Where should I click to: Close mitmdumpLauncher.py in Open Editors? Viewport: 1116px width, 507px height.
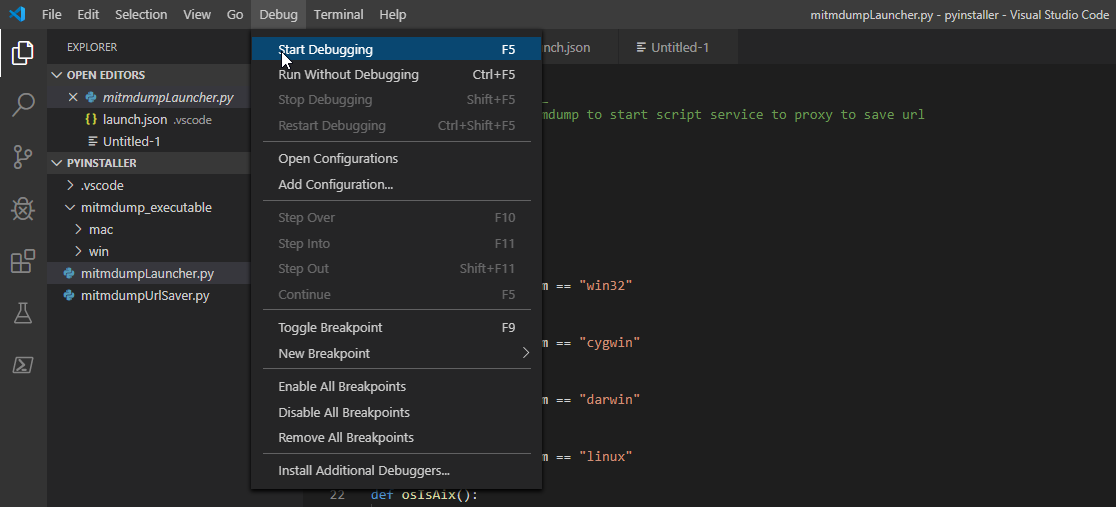73,97
